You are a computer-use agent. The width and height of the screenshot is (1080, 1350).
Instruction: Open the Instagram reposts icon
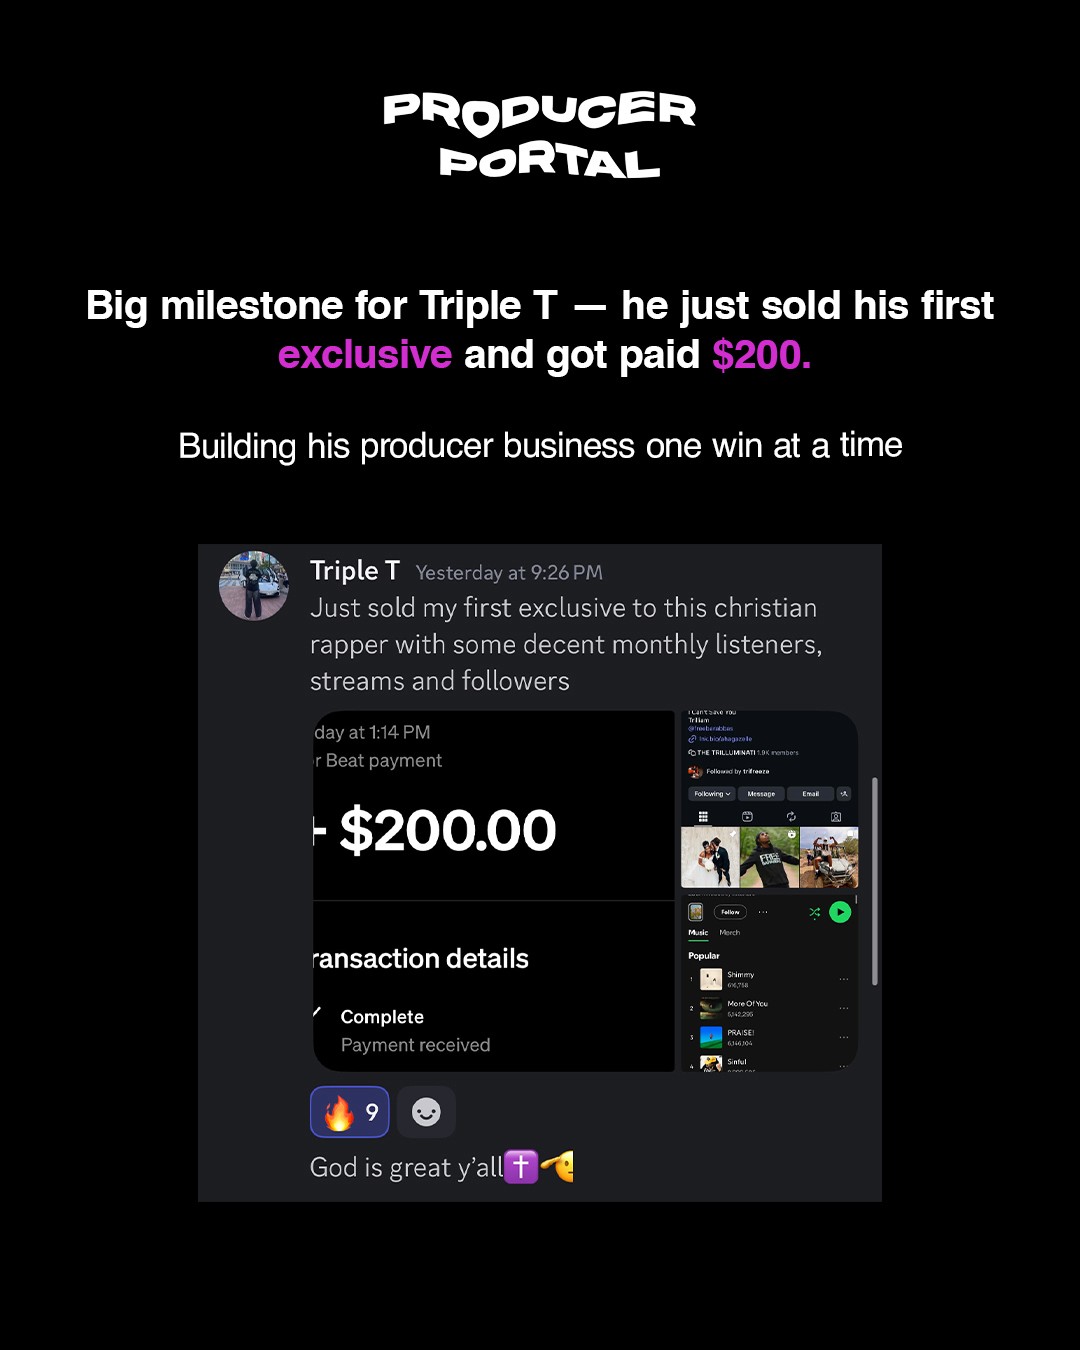[x=791, y=817]
